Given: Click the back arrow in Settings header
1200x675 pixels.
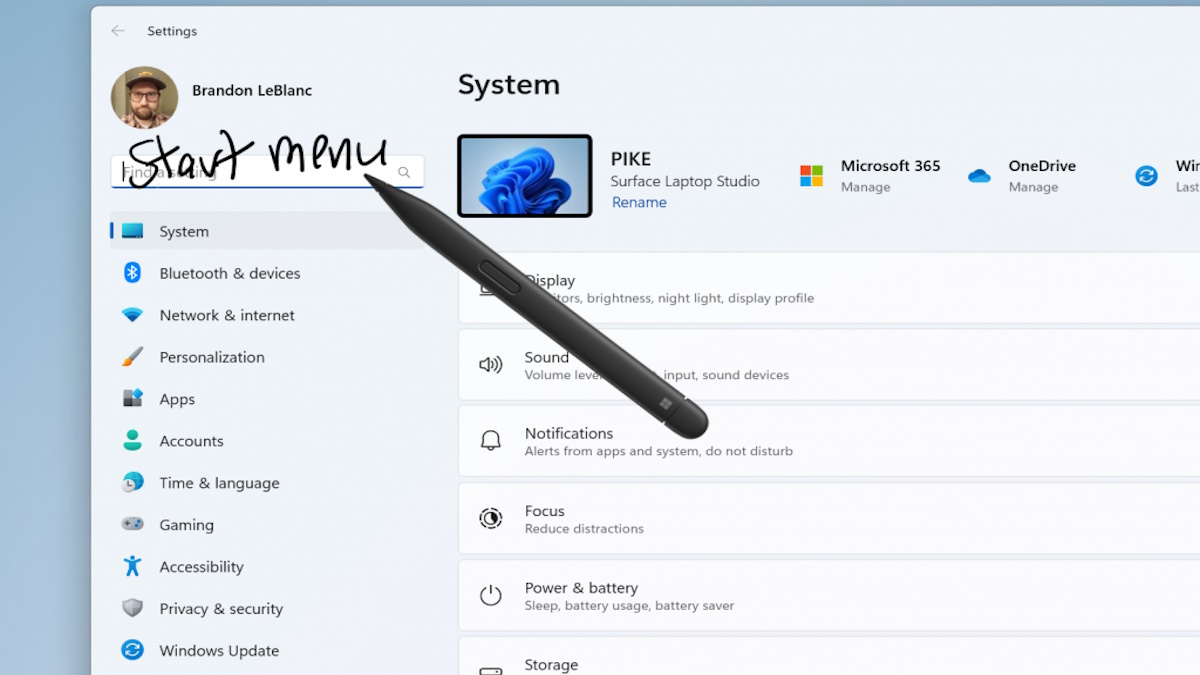Looking at the screenshot, I should coord(118,31).
